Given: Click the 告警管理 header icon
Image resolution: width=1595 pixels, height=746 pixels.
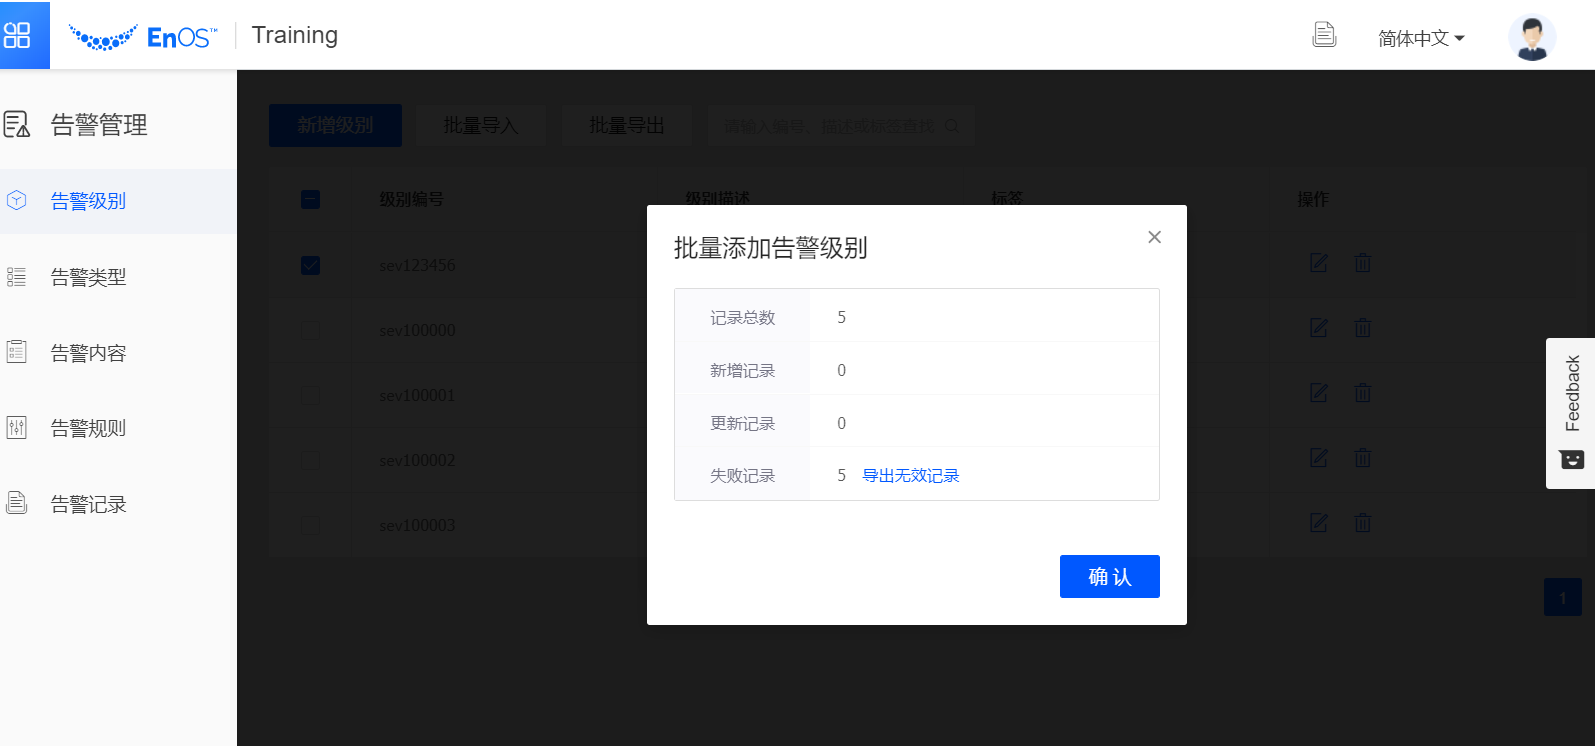Looking at the screenshot, I should pos(17,125).
